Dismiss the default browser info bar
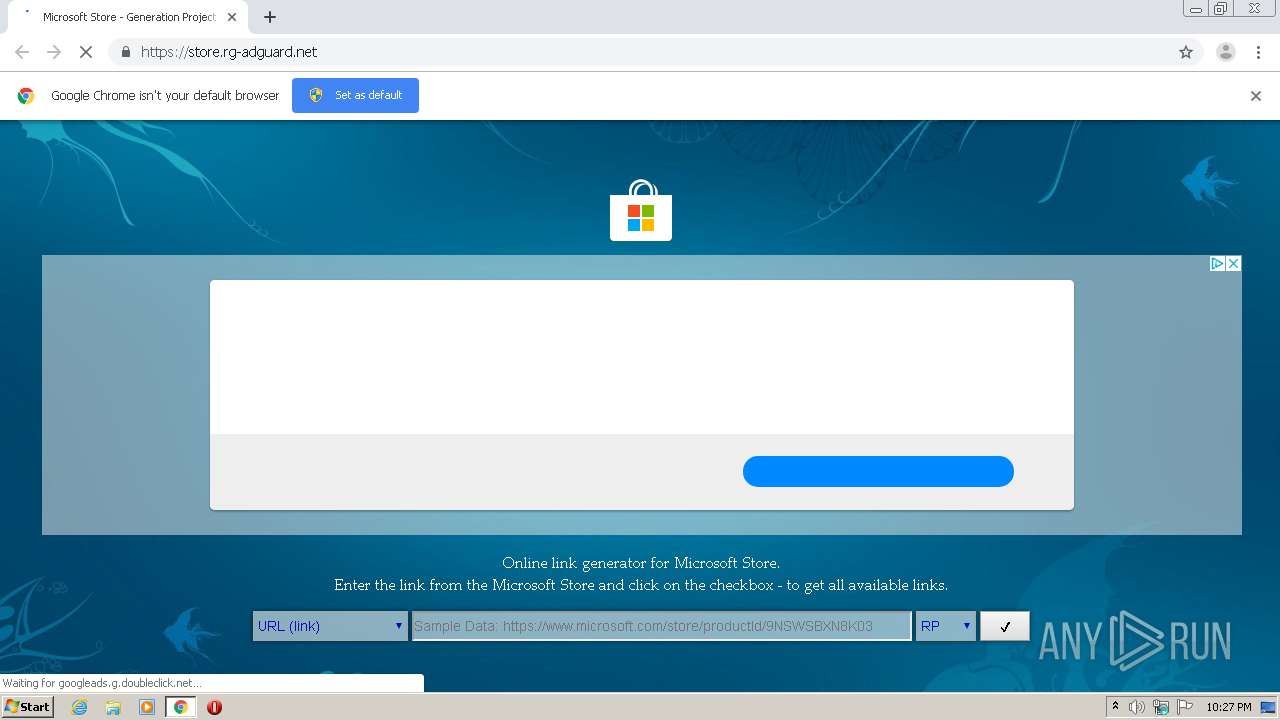1280x720 pixels. 1256,96
